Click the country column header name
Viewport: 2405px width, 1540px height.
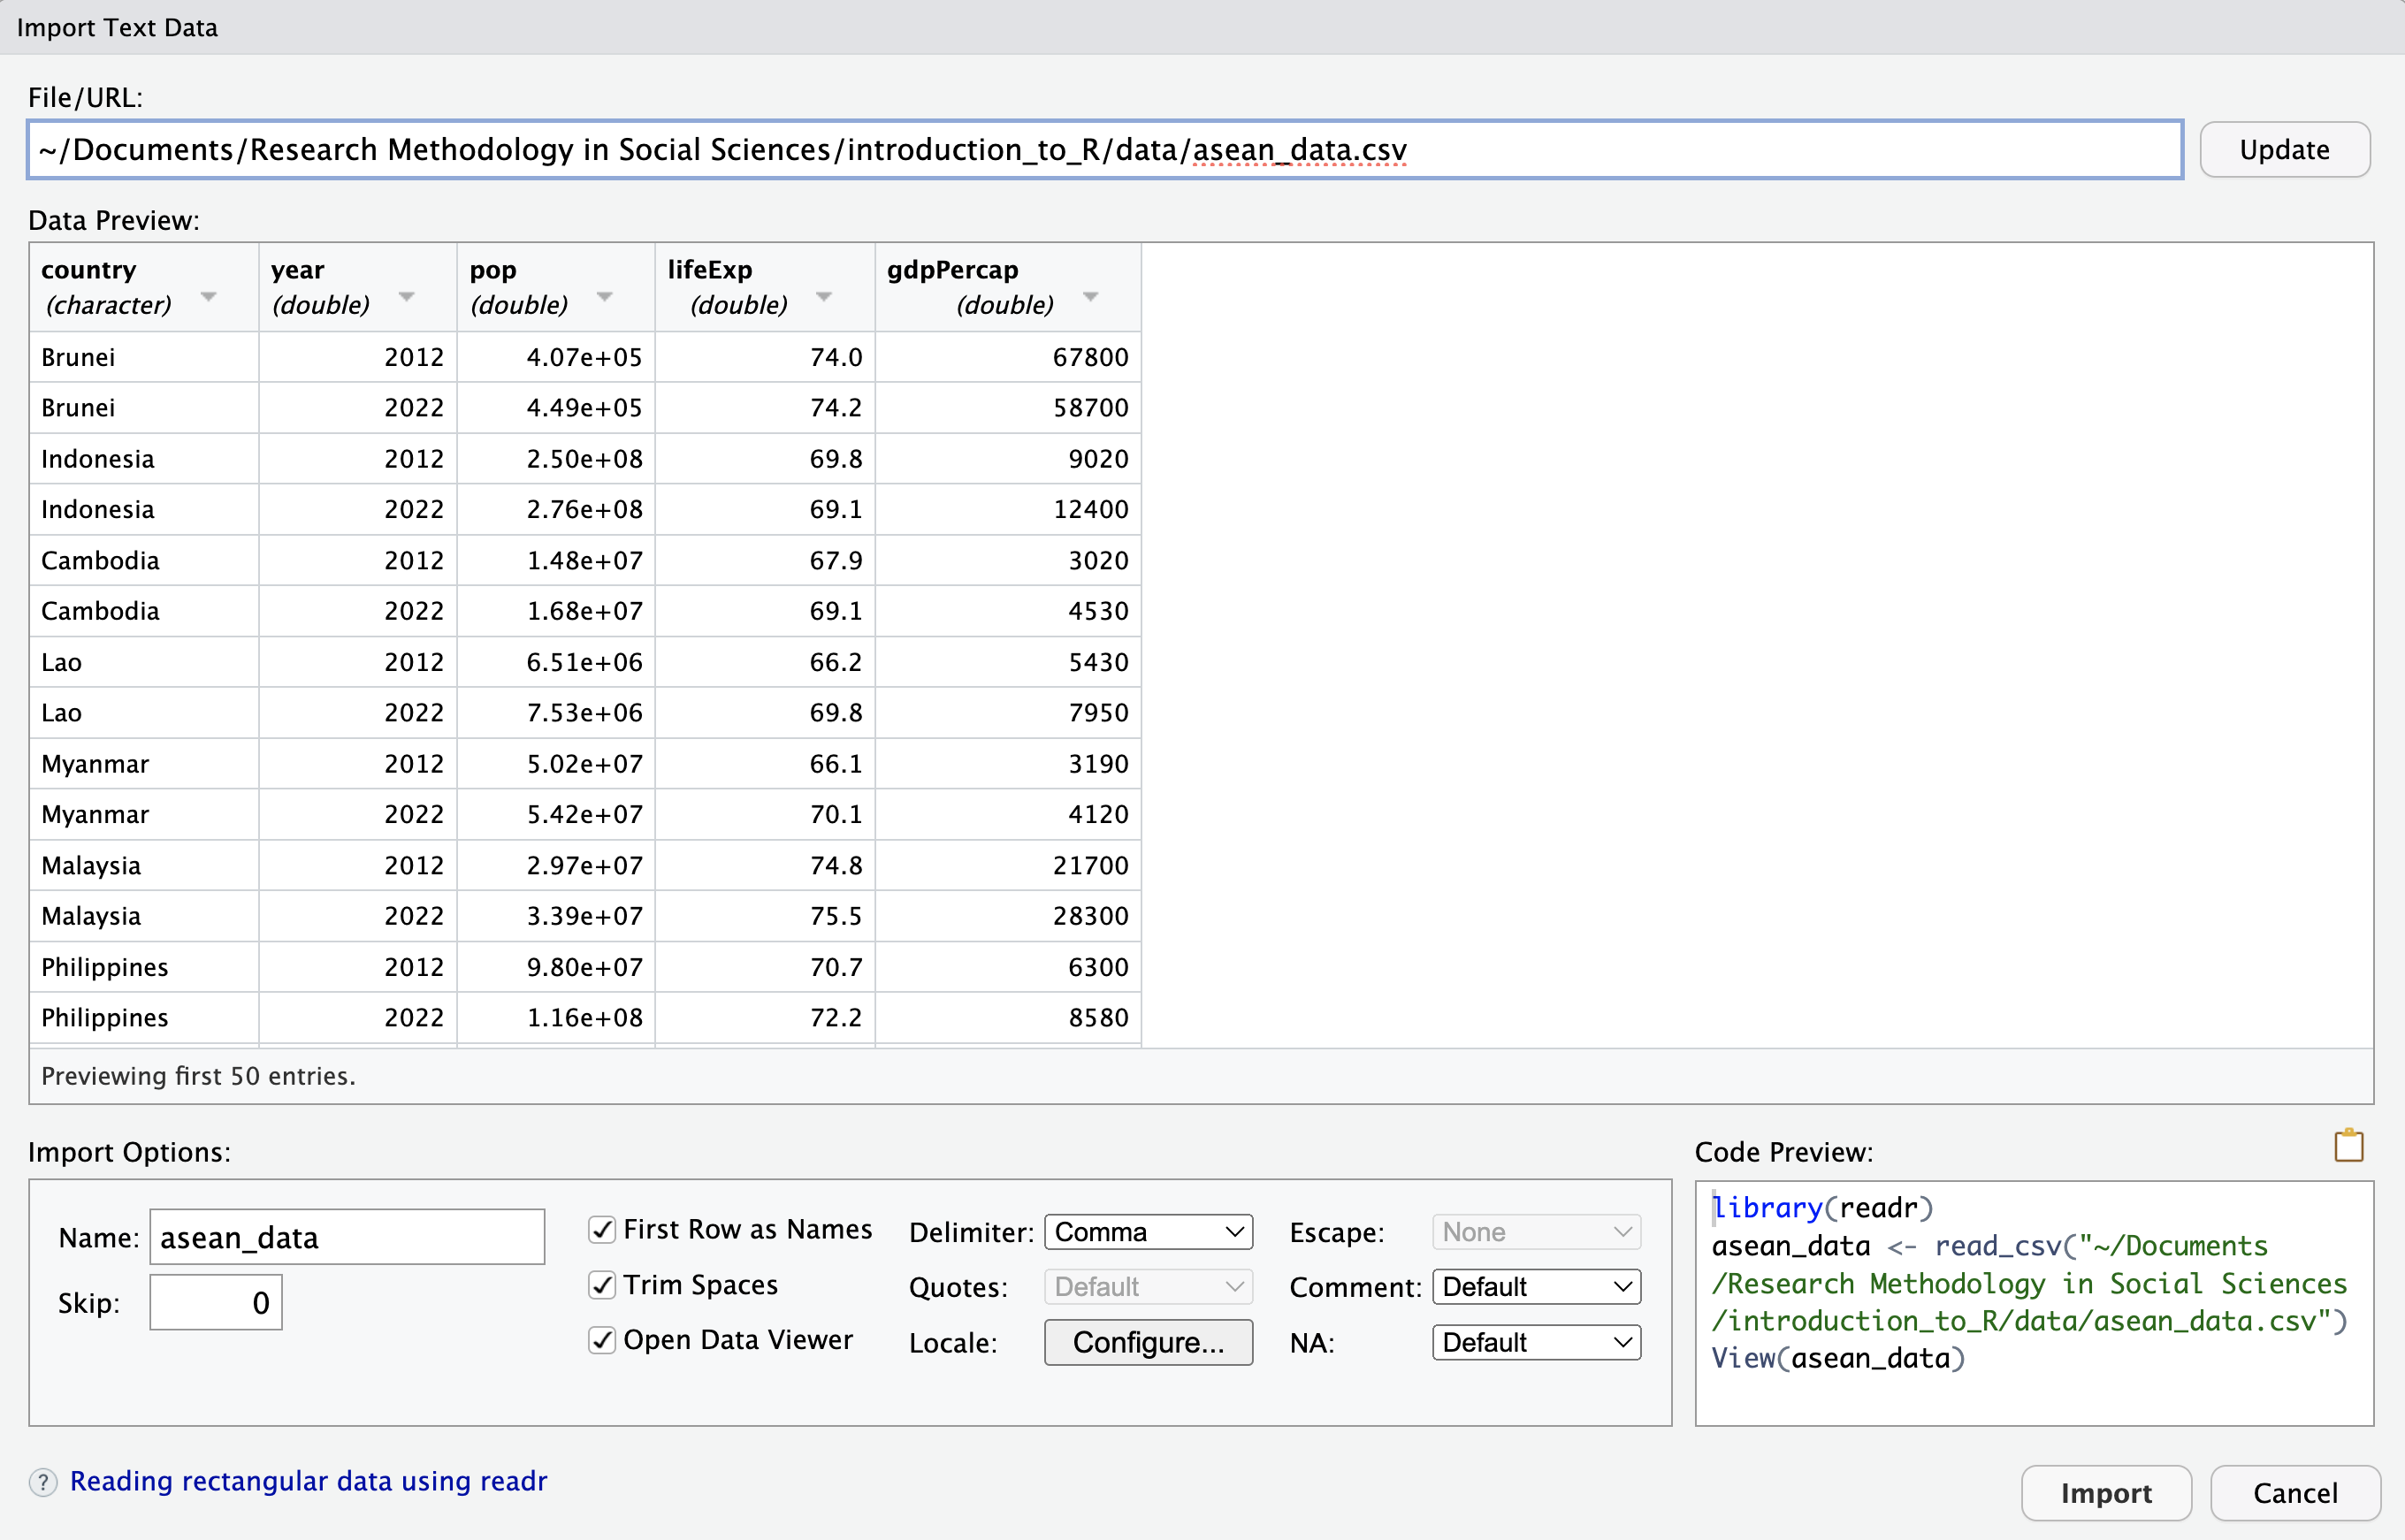88,270
